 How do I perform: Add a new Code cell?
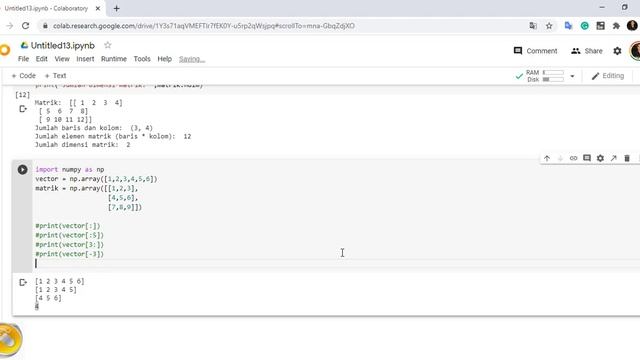tap(24, 76)
